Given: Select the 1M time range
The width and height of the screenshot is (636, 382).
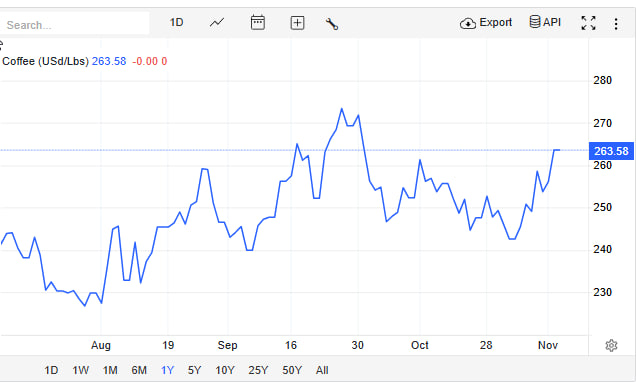Looking at the screenshot, I should pos(110,370).
